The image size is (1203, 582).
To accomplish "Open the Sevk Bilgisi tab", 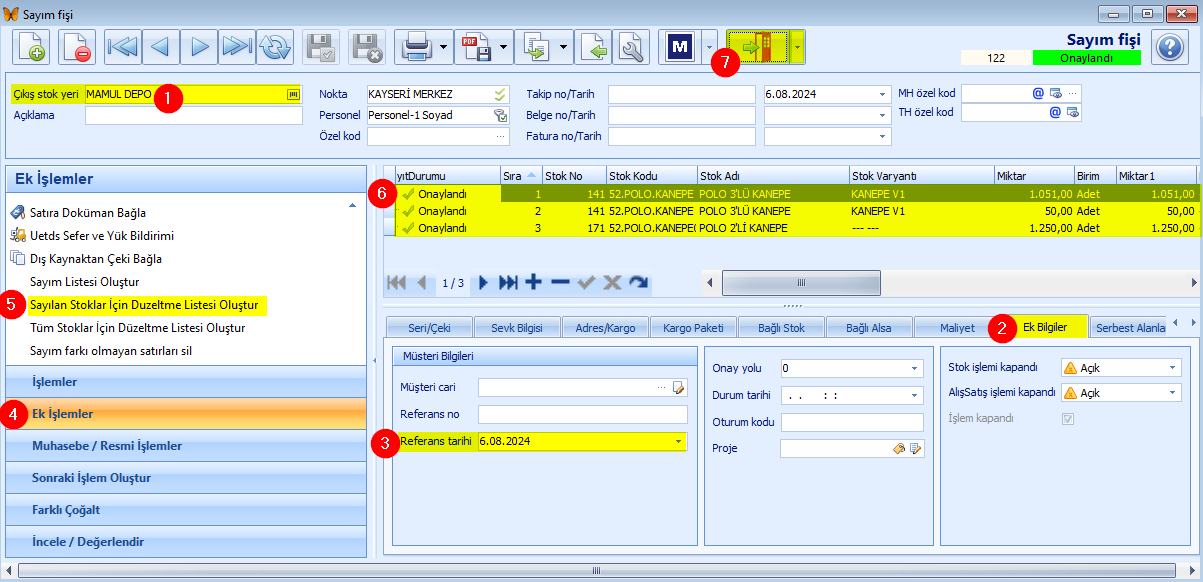I will click(517, 327).
